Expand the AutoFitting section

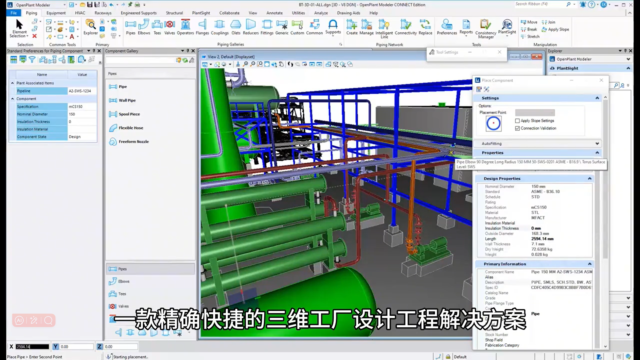click(x=597, y=144)
